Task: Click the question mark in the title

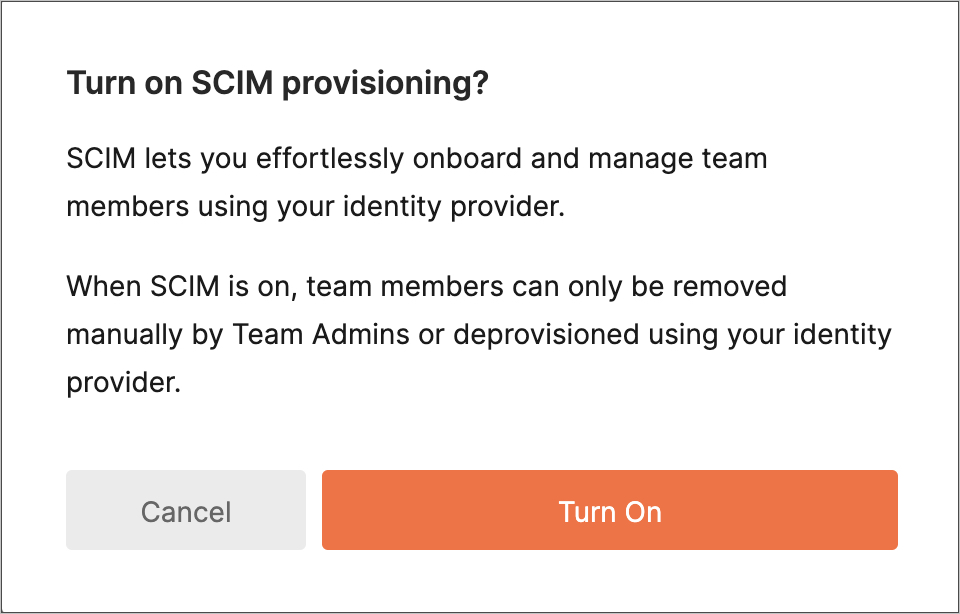Action: pyautogui.click(x=481, y=82)
